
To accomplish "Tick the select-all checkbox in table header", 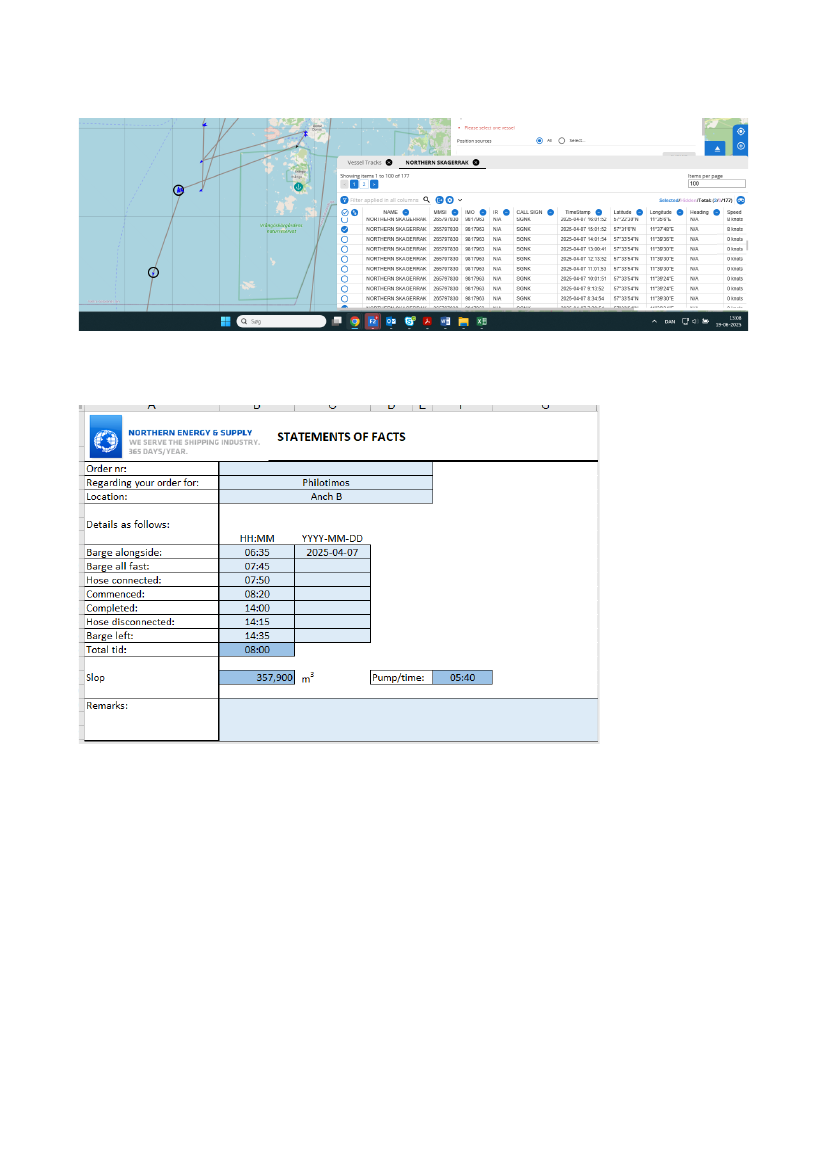I will [x=345, y=213].
